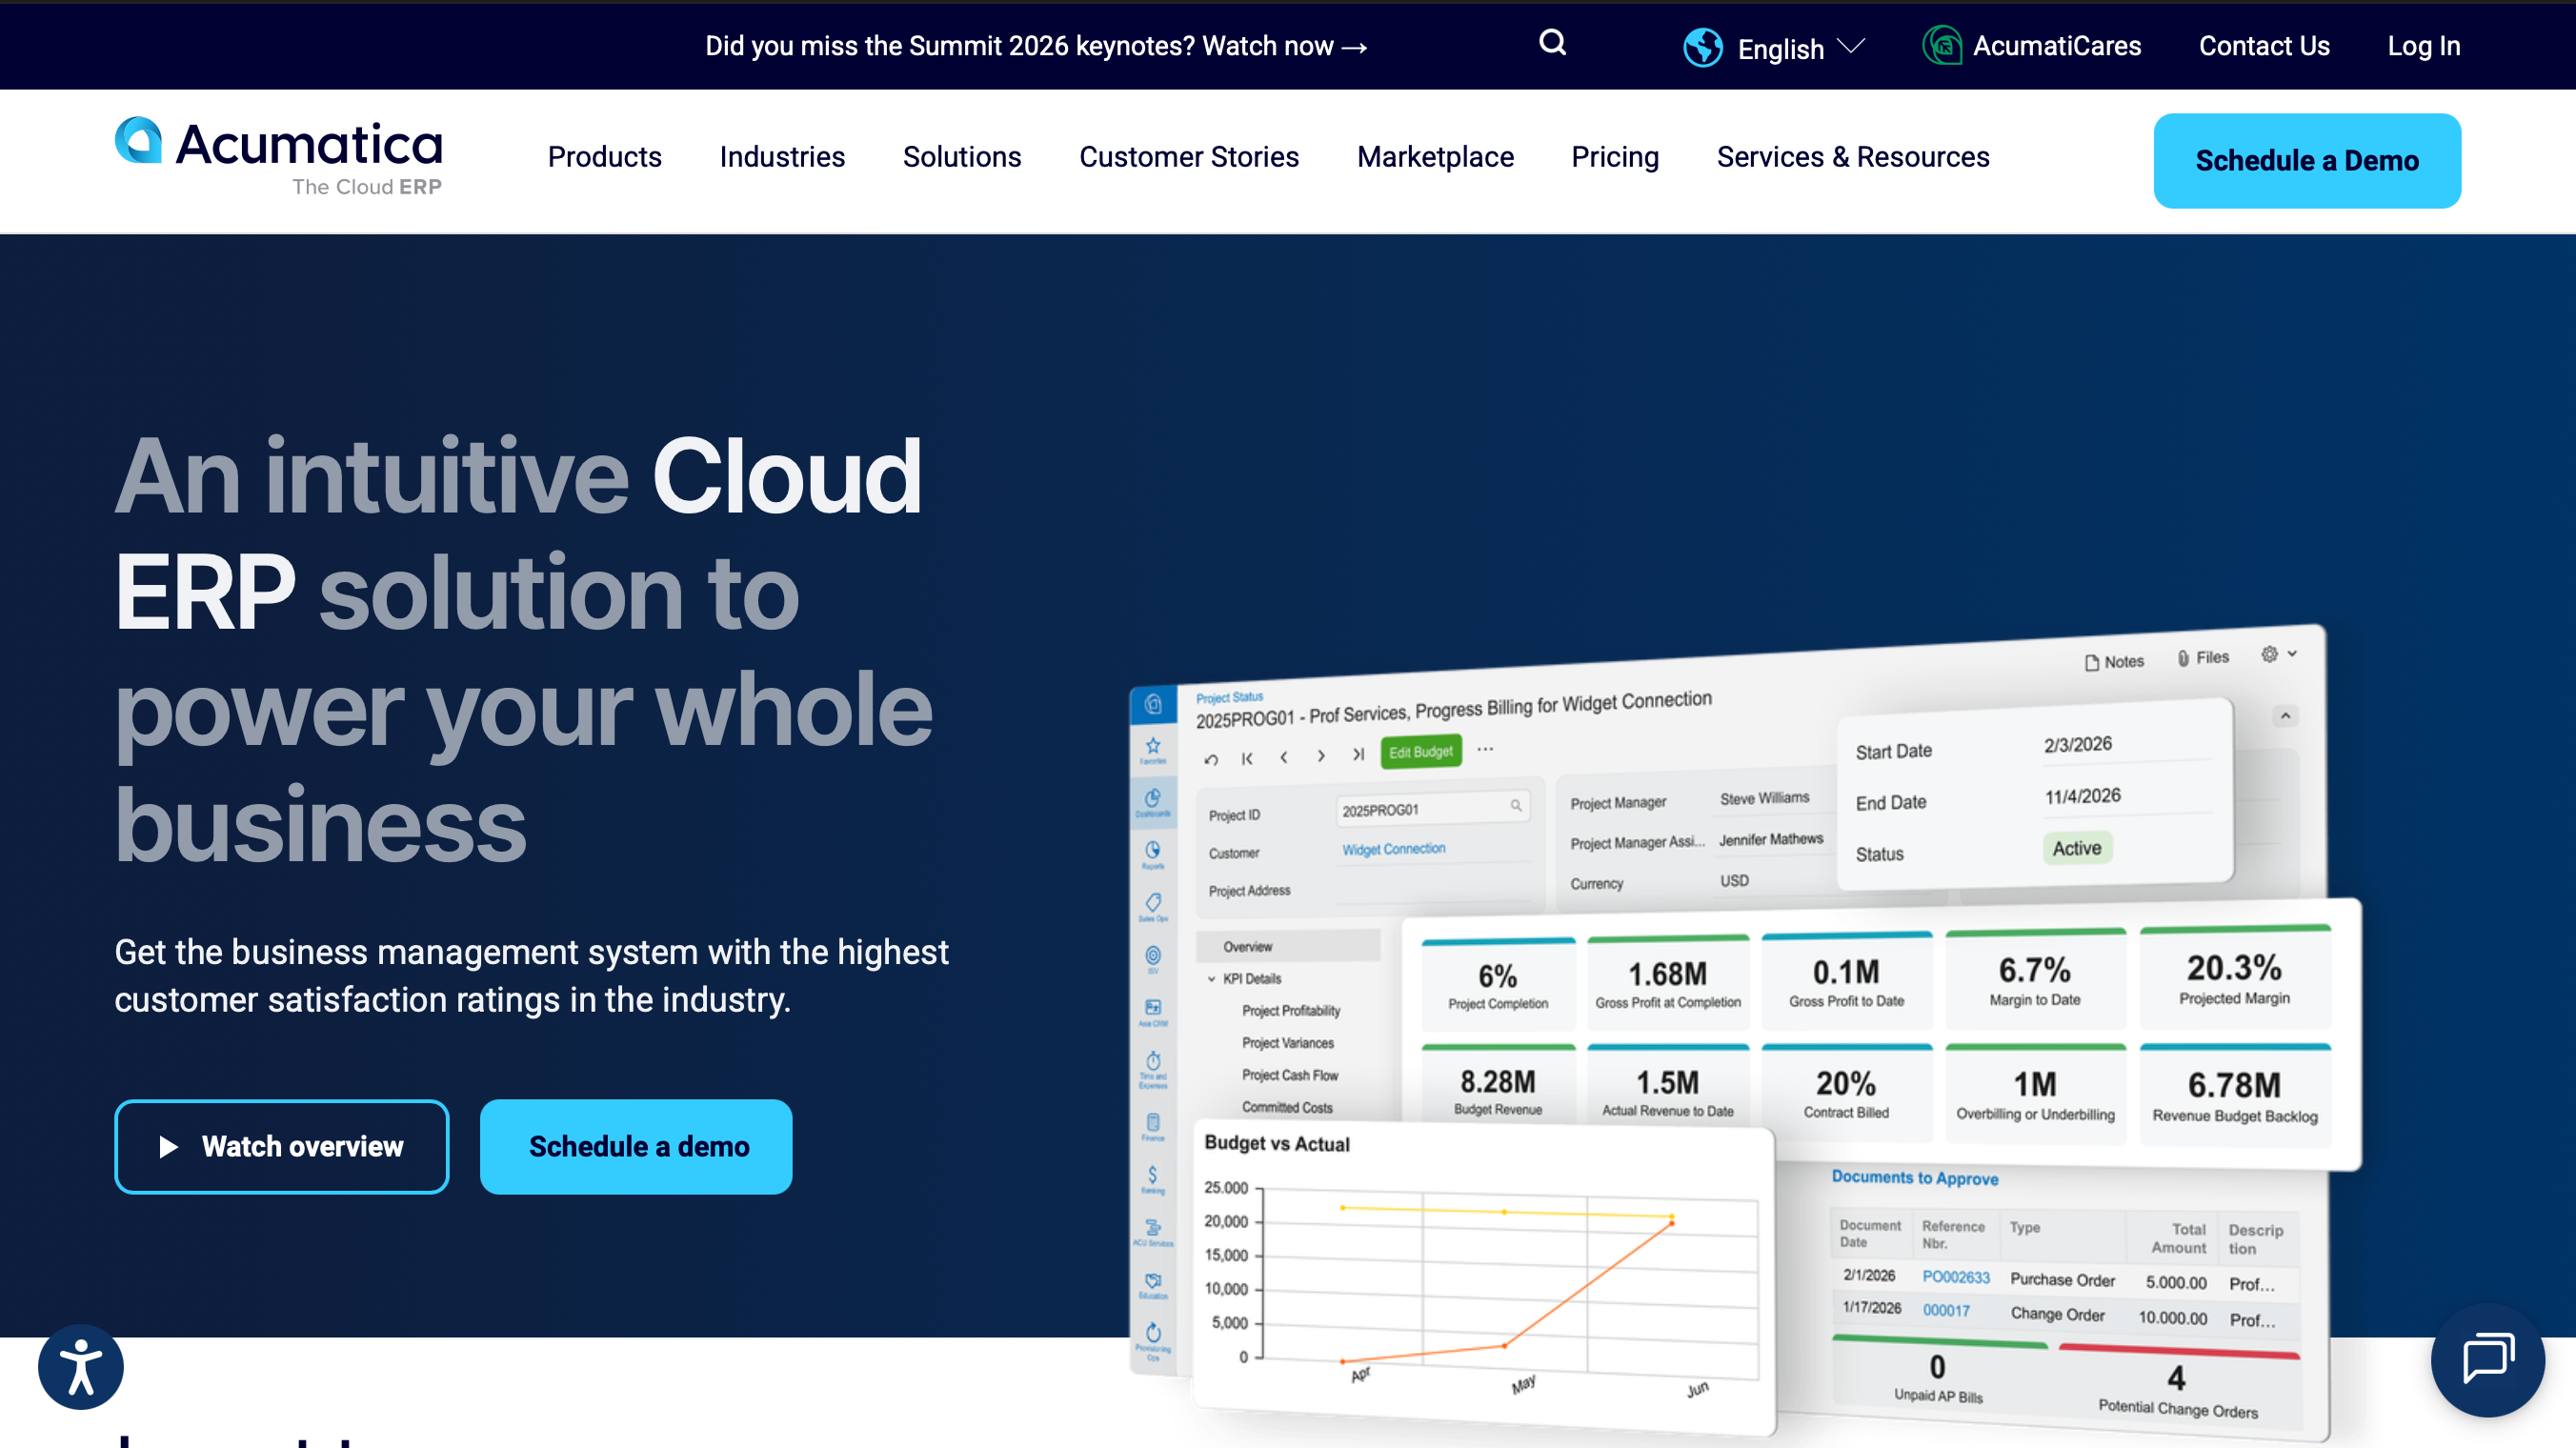Open Contact Us page
2576x1448 pixels.
[x=2264, y=46]
